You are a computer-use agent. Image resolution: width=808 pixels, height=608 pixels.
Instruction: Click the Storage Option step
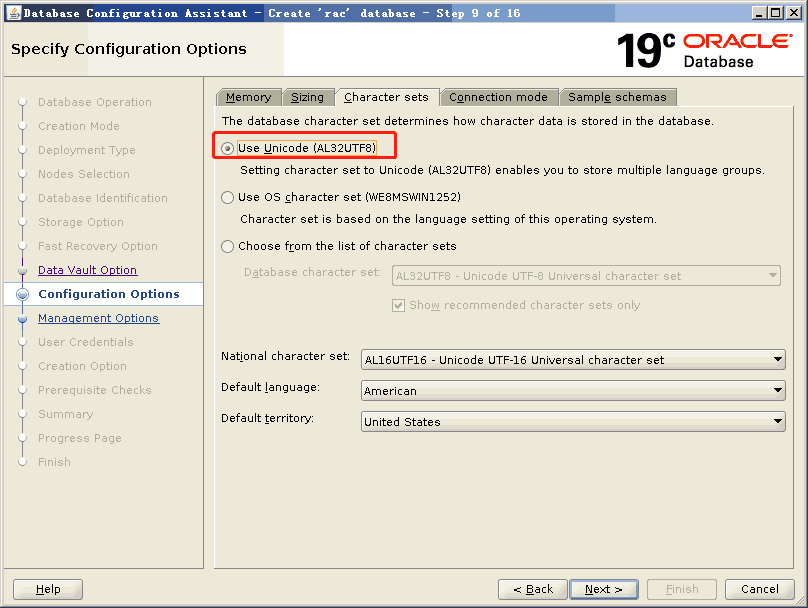(x=81, y=222)
